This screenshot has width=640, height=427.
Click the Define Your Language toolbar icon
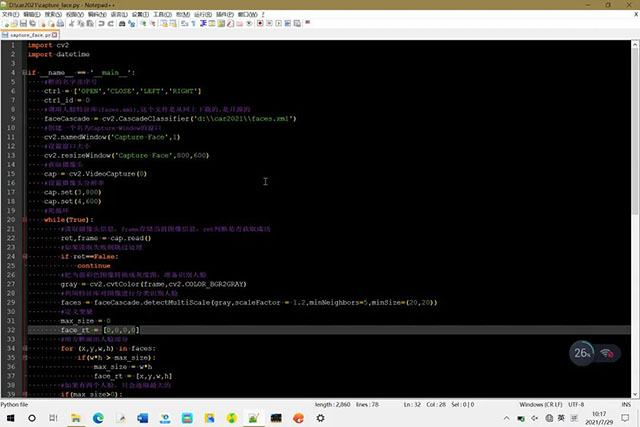click(x=212, y=24)
